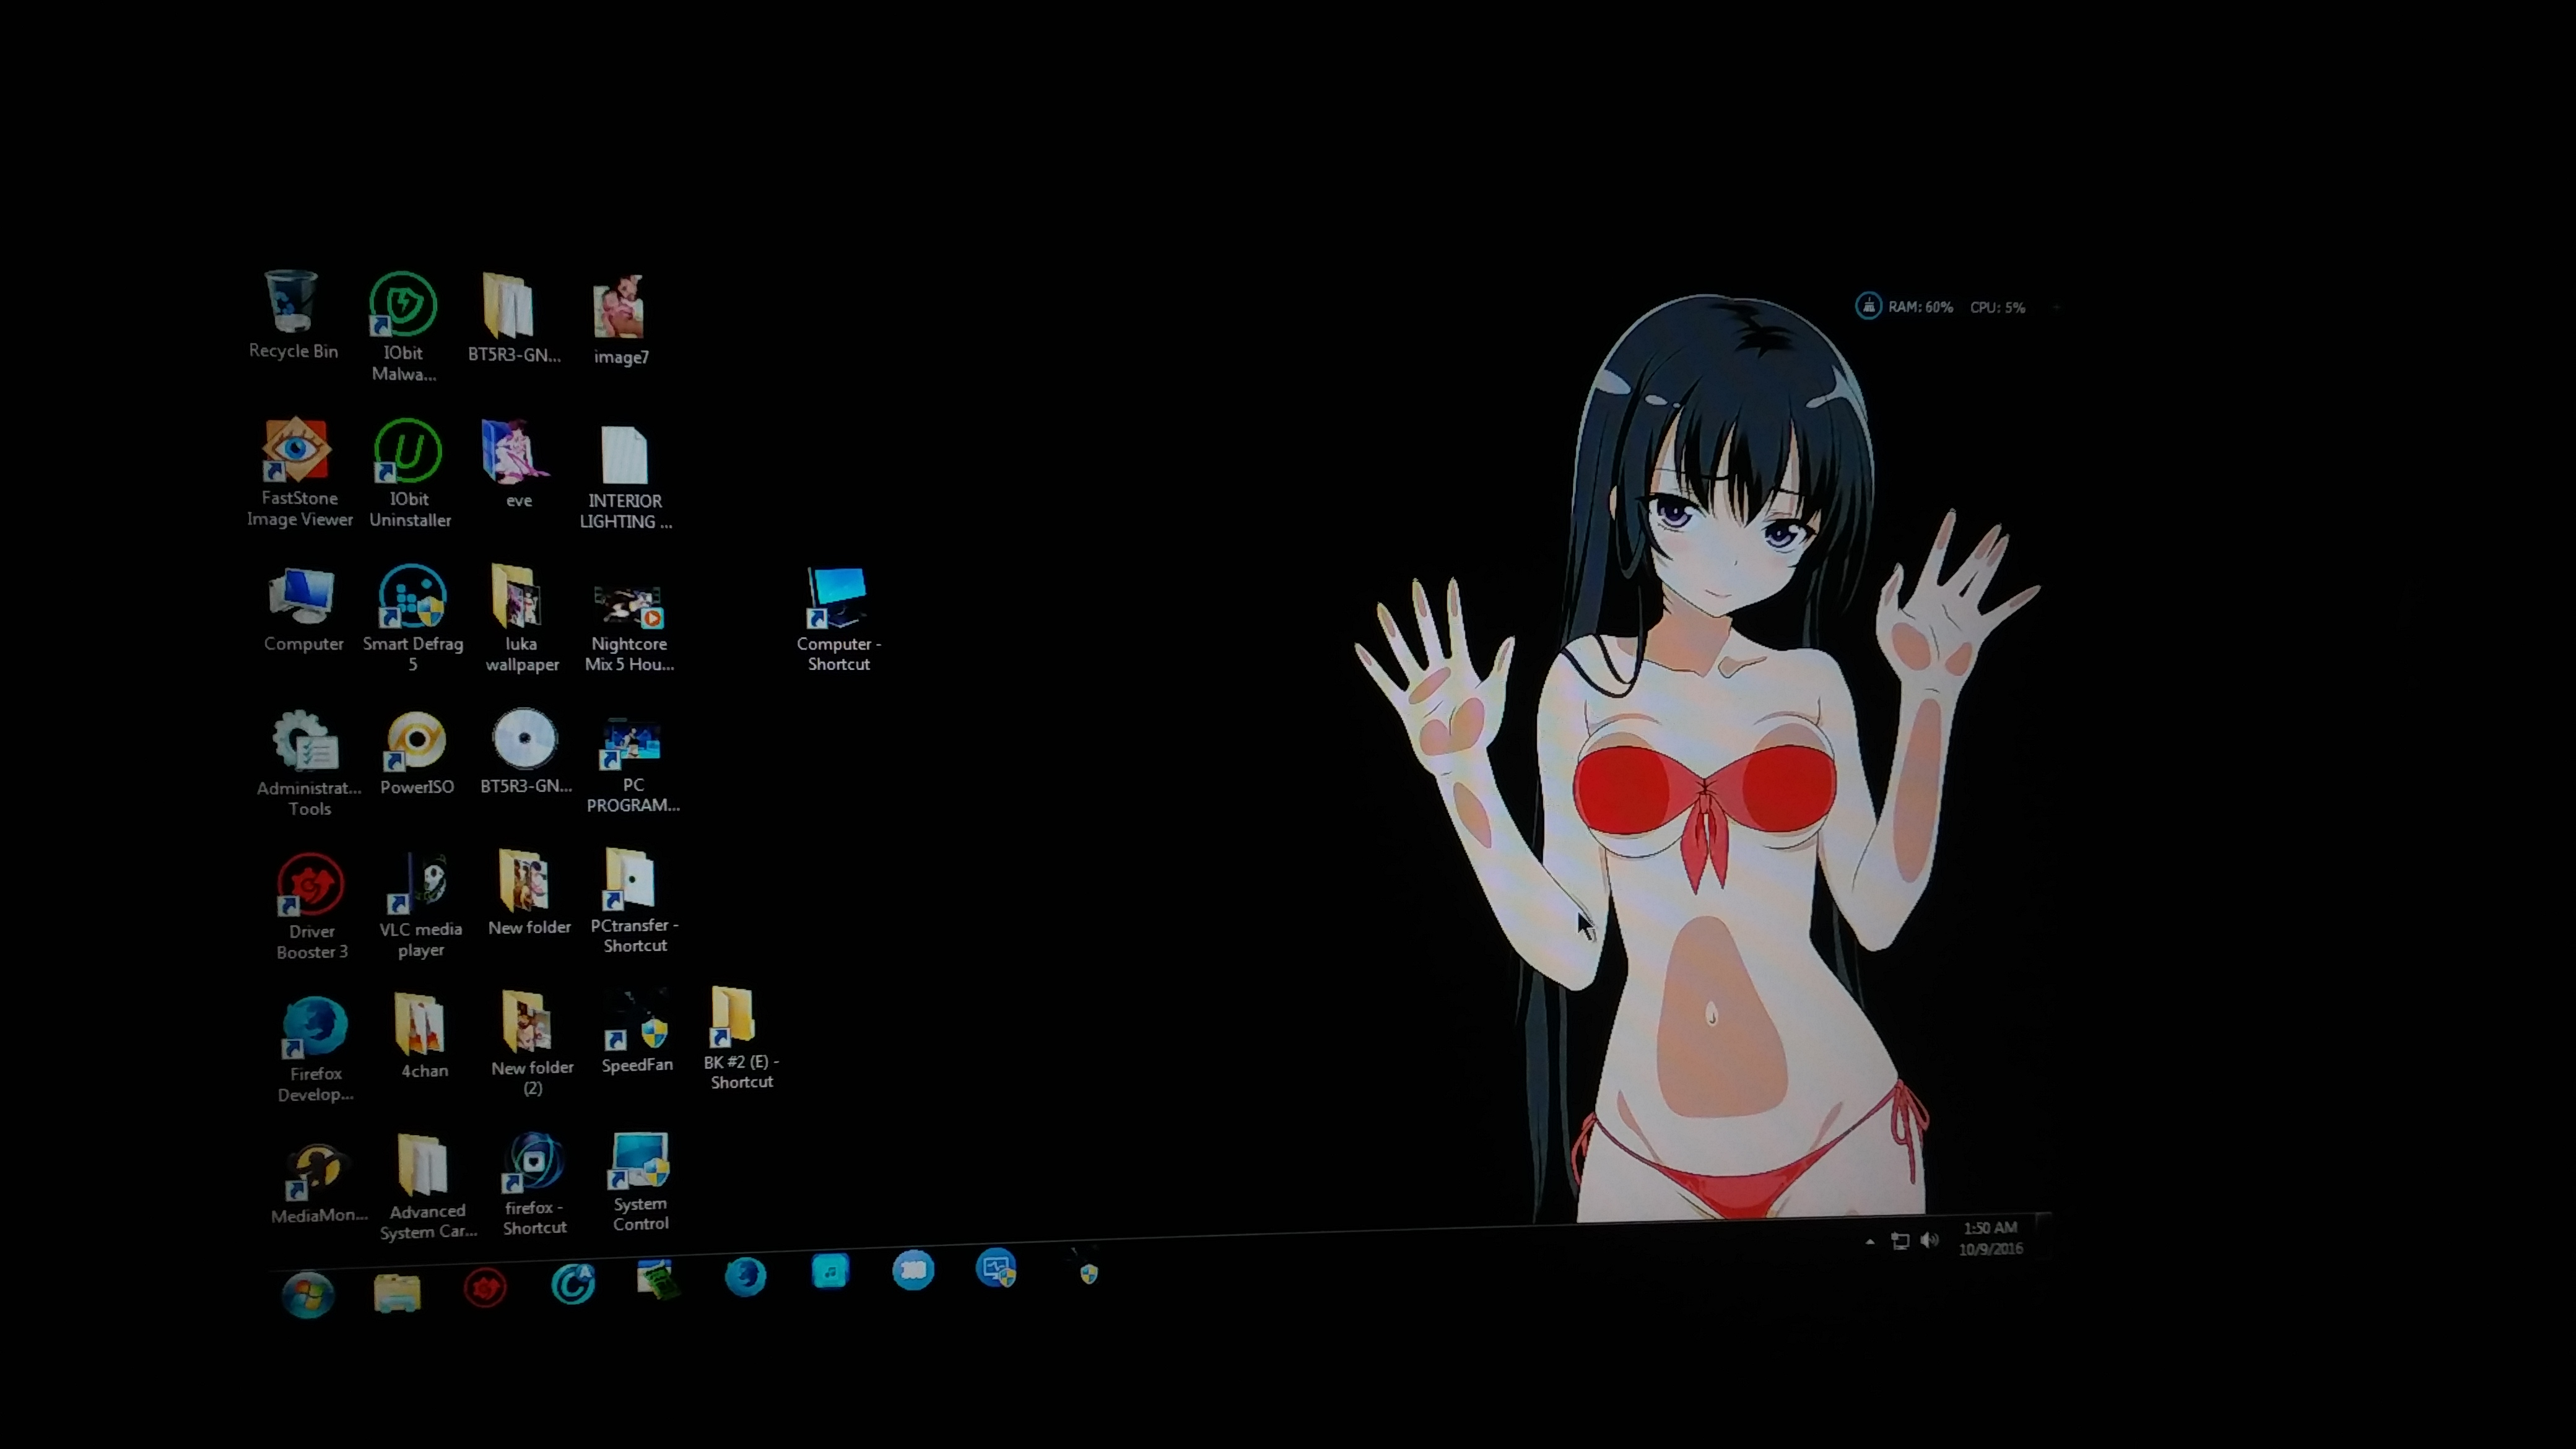This screenshot has width=2576, height=1449.
Task: Open the clock showing 1:50 AM
Action: [x=1990, y=1238]
